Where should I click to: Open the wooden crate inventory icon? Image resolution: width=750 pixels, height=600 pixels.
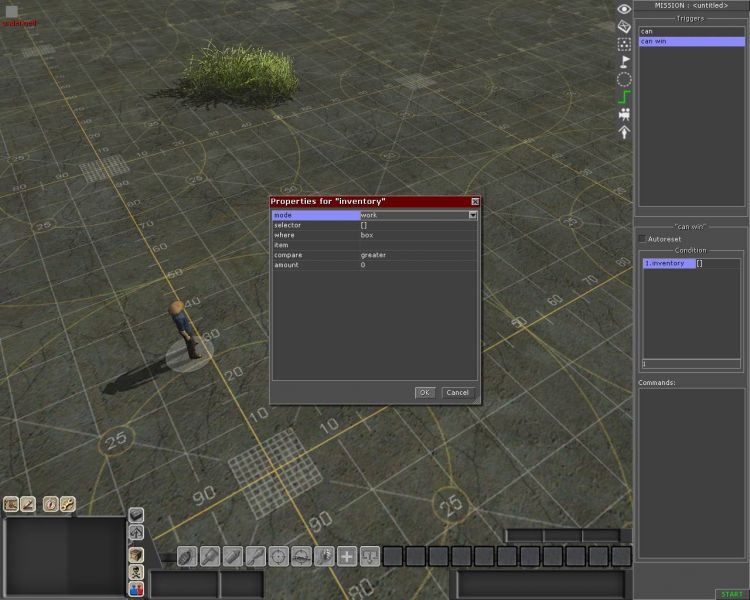pyautogui.click(x=136, y=555)
